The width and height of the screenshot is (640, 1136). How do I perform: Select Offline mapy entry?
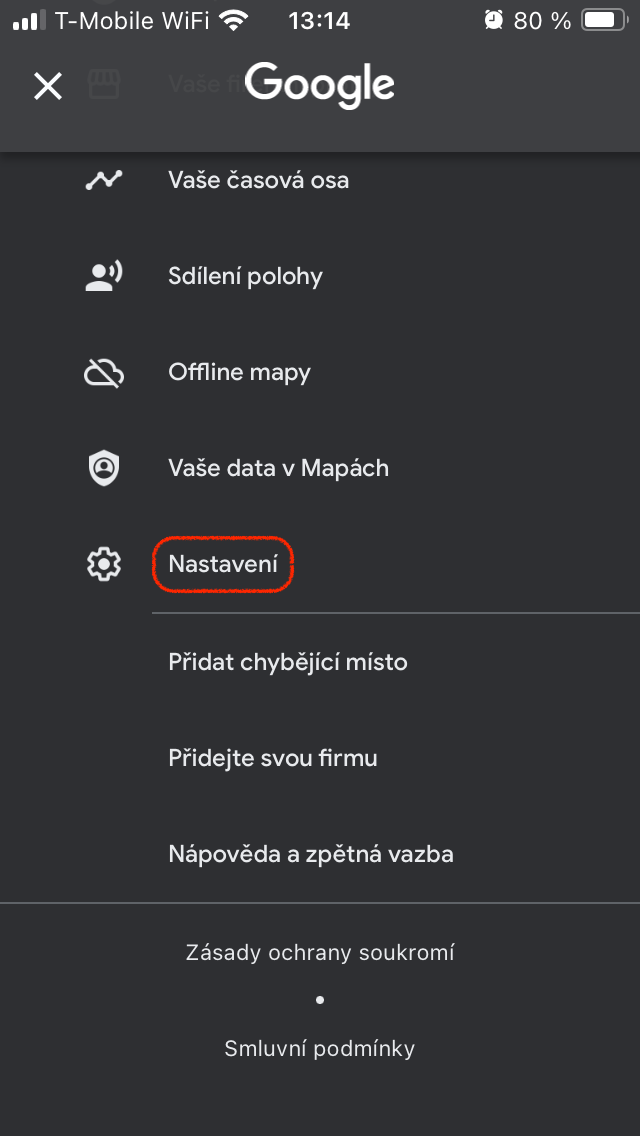239,372
